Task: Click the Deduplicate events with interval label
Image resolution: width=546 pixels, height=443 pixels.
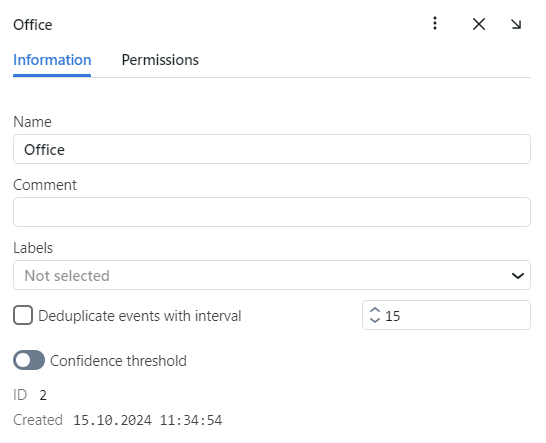Action: pos(140,316)
